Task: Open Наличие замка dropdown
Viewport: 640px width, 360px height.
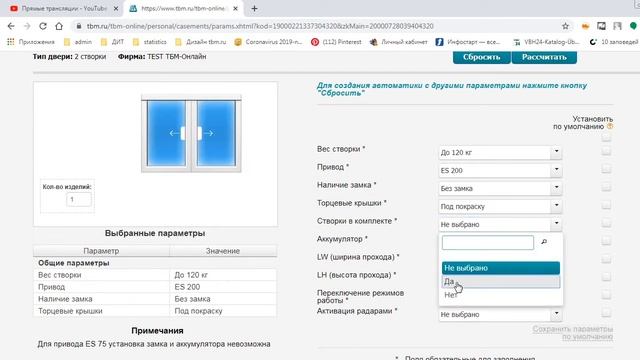Action: click(x=500, y=188)
